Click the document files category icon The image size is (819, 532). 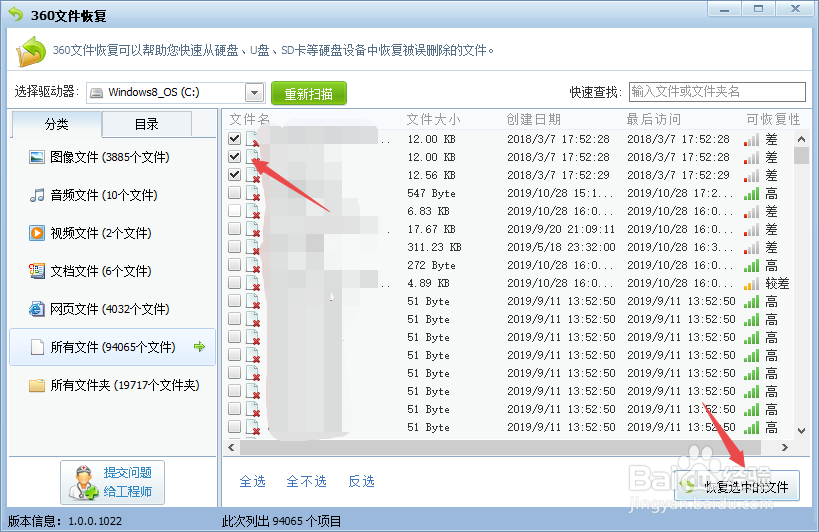(x=37, y=271)
